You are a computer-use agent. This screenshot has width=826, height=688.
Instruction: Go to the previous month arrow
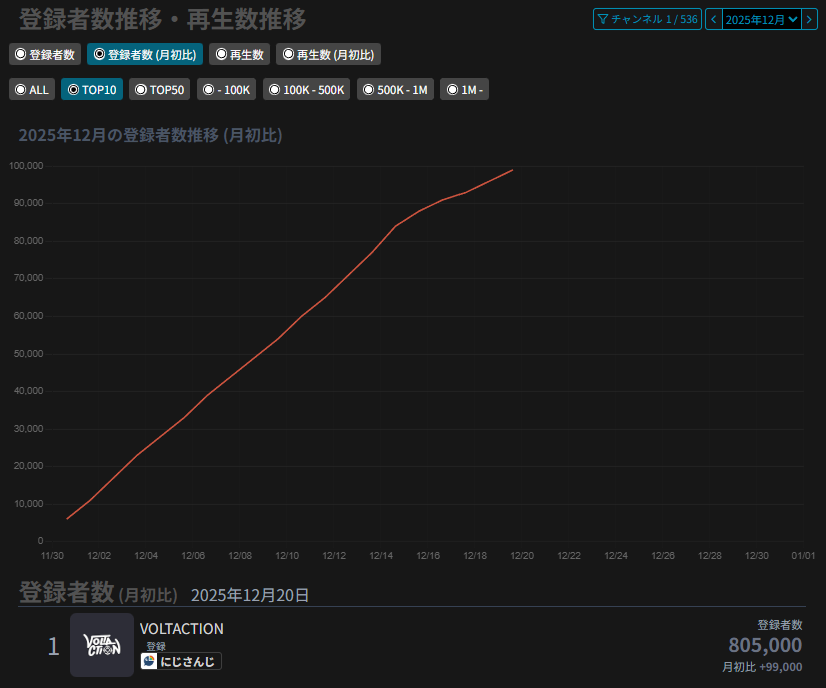coord(714,19)
